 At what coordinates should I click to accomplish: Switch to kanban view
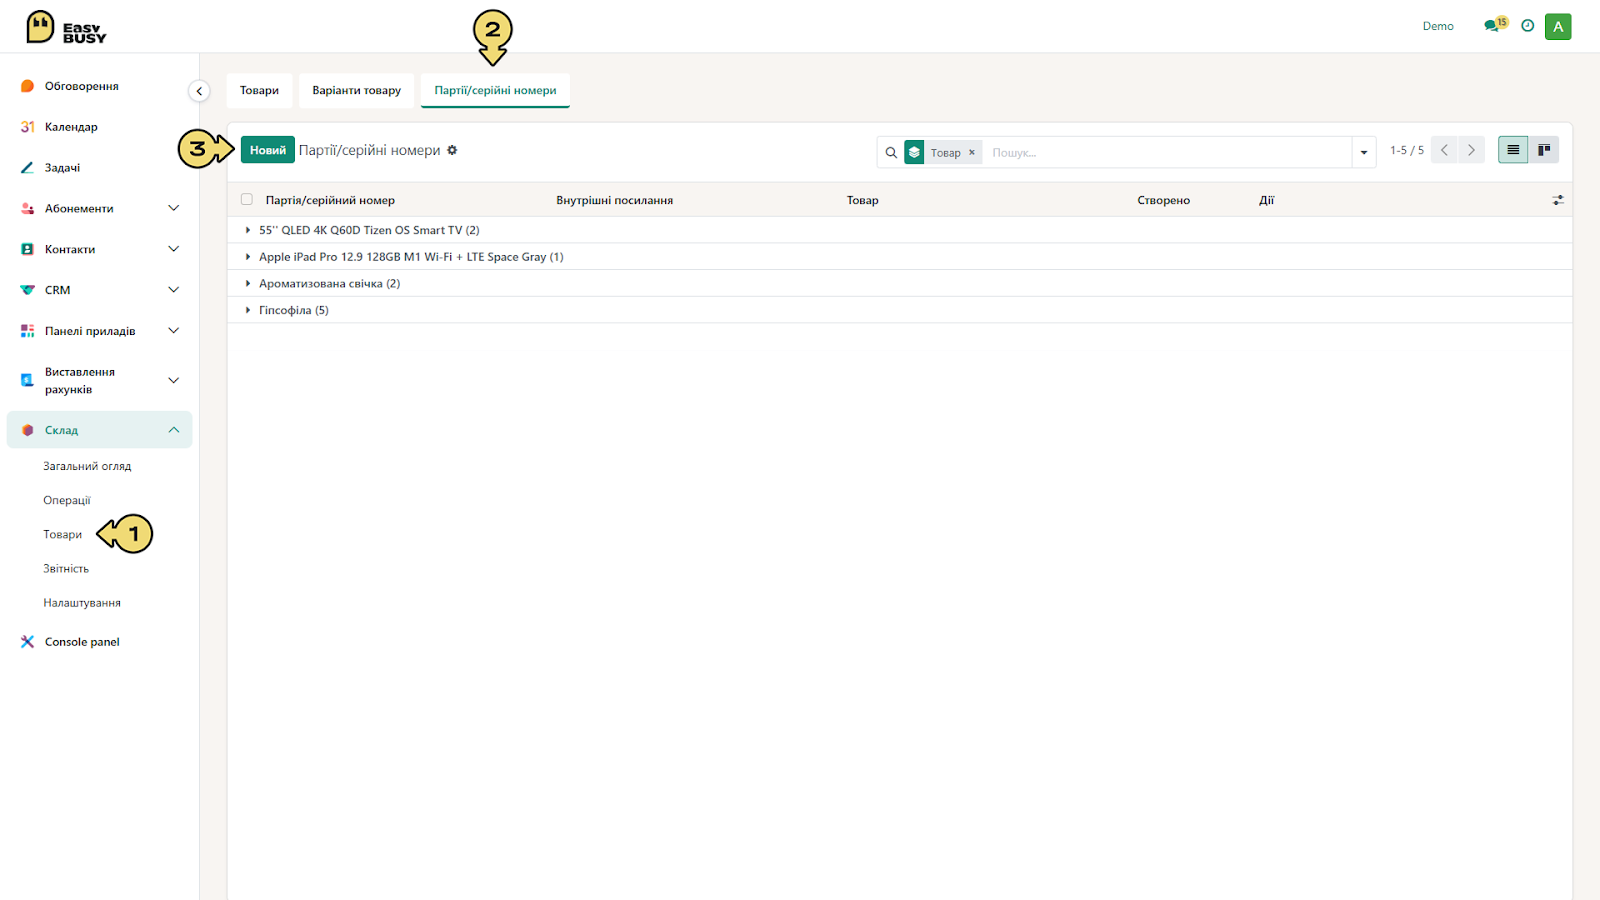click(1544, 150)
